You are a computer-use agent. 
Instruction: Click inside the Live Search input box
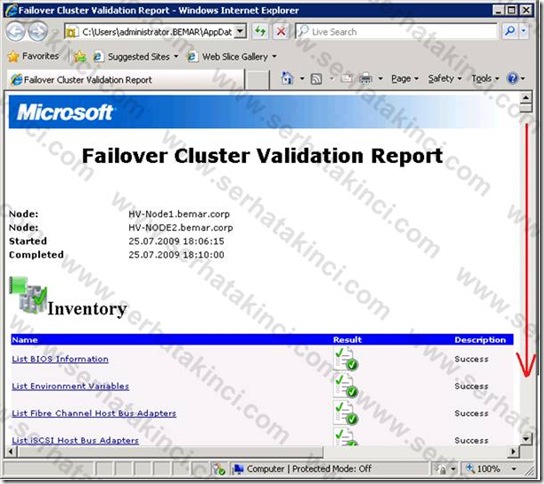[396, 32]
